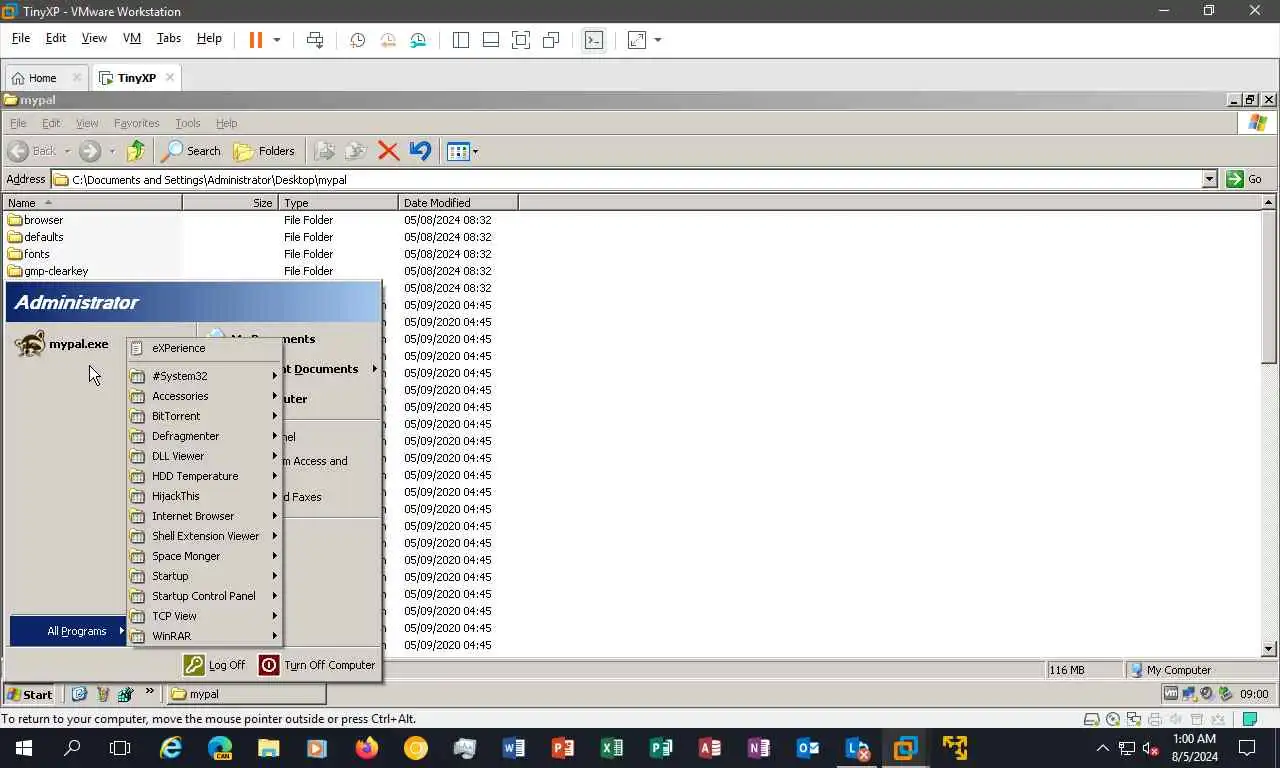Click Turn Off Computer button

(x=317, y=665)
